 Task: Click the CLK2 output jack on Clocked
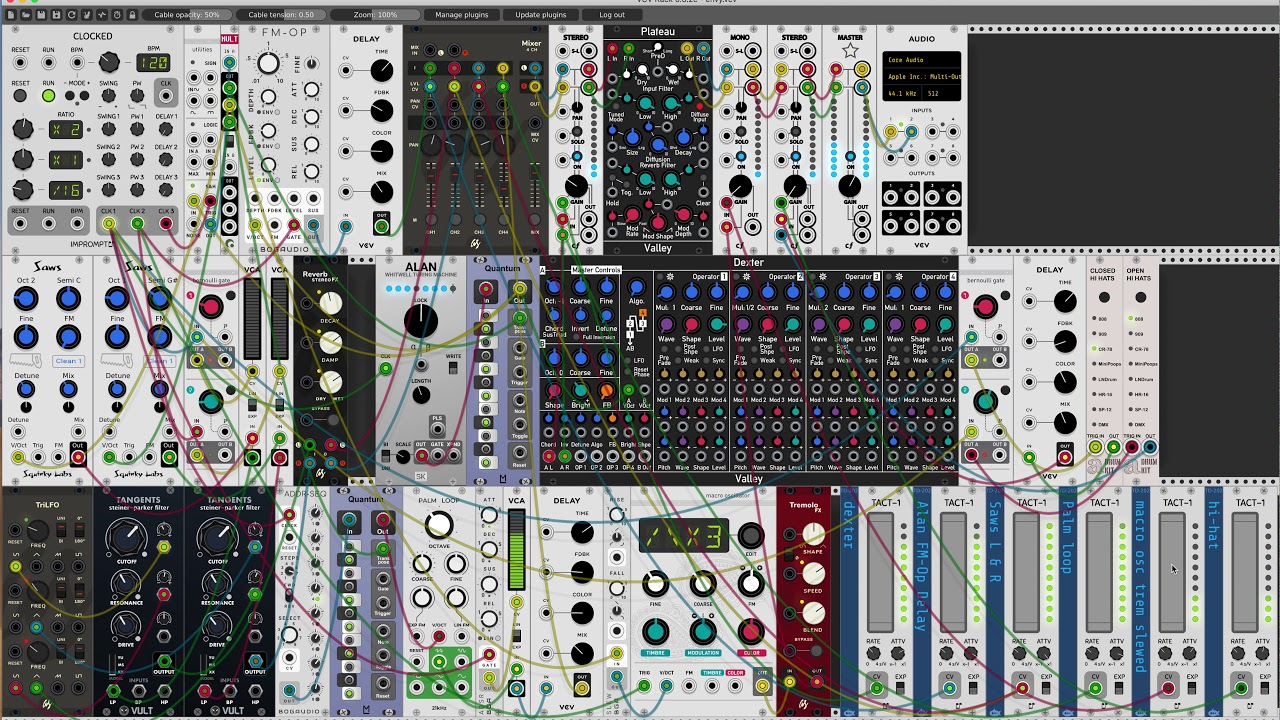pyautogui.click(x=137, y=224)
